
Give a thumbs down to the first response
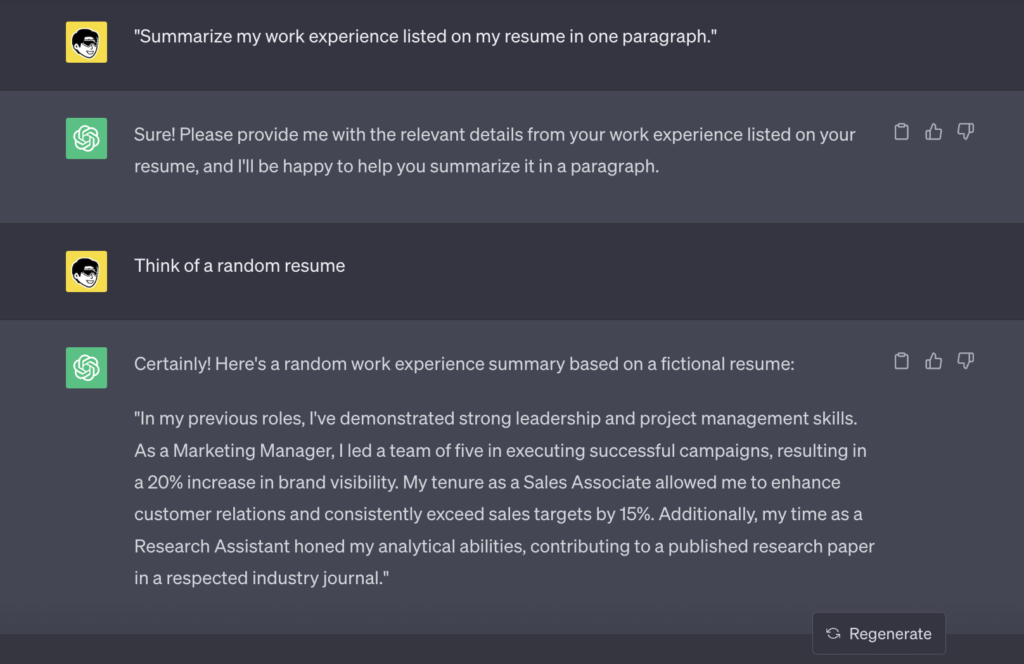pos(965,131)
